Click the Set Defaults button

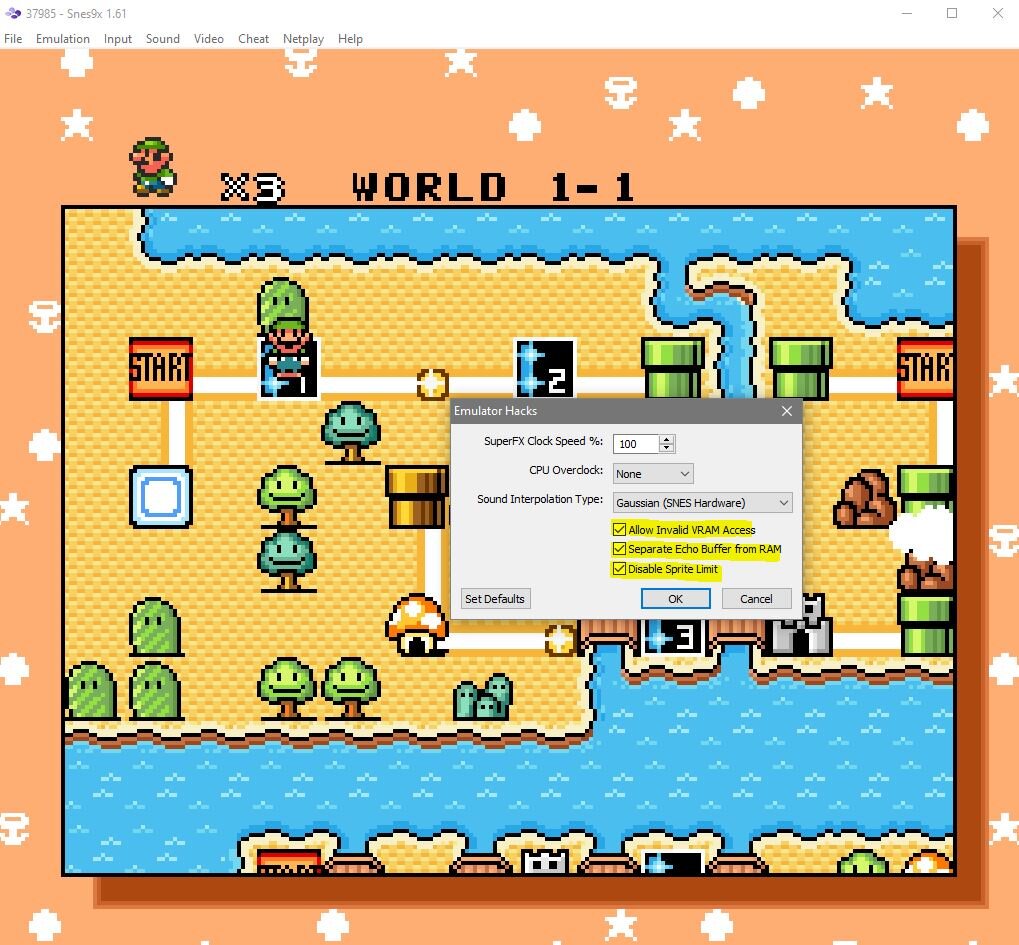495,599
